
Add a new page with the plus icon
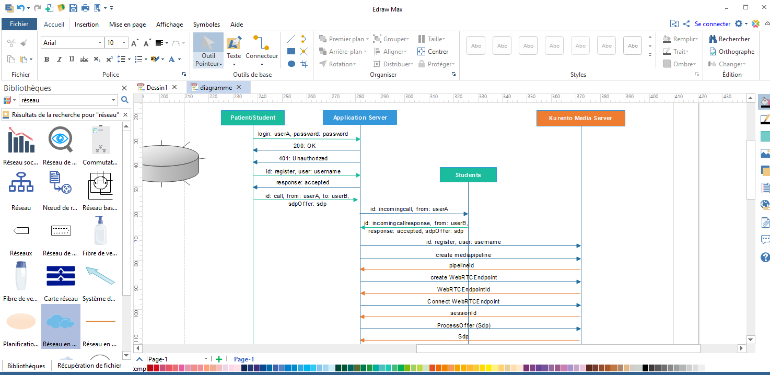(x=219, y=359)
